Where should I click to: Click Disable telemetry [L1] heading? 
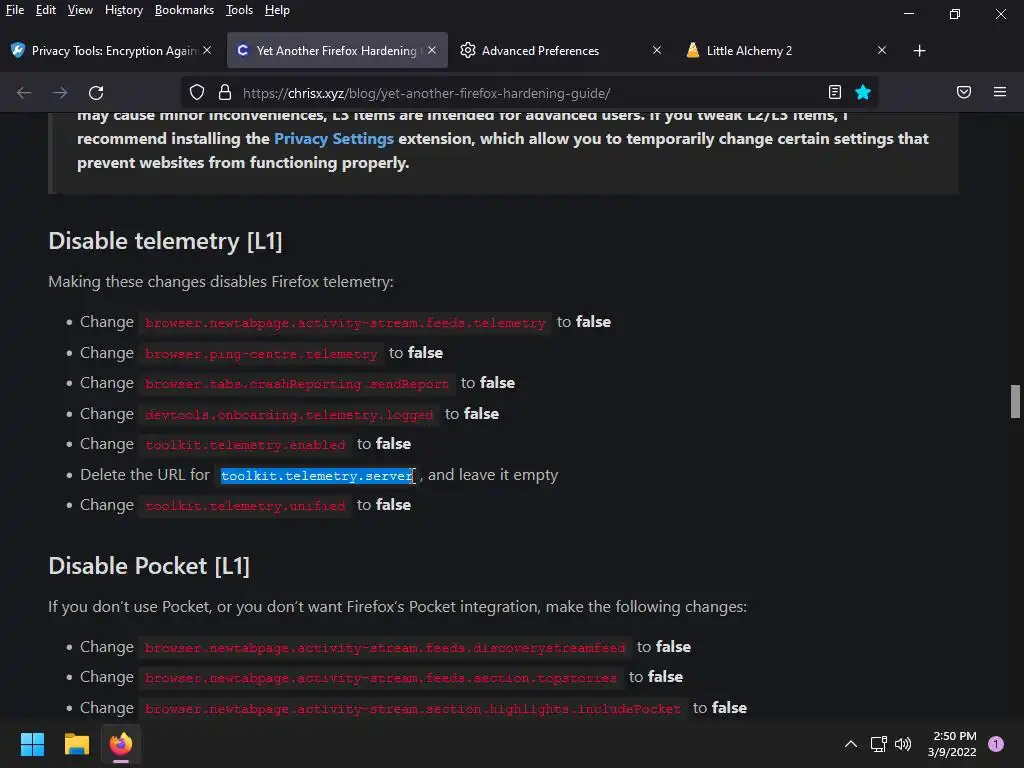pyautogui.click(x=165, y=241)
